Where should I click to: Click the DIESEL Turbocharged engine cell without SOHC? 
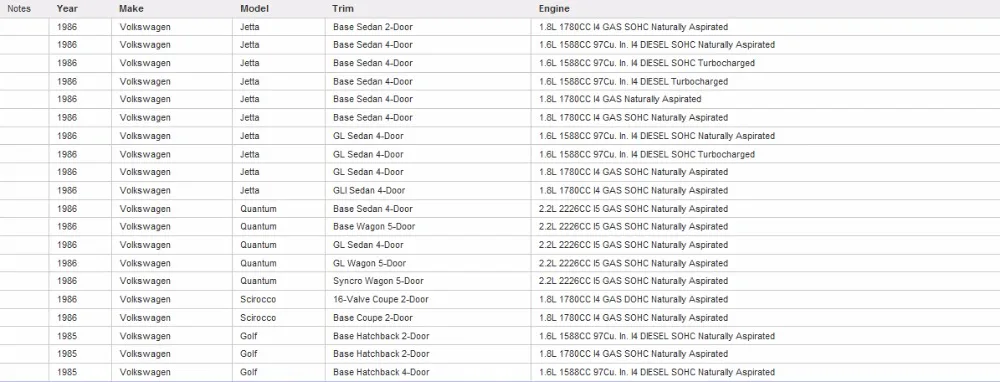click(633, 82)
